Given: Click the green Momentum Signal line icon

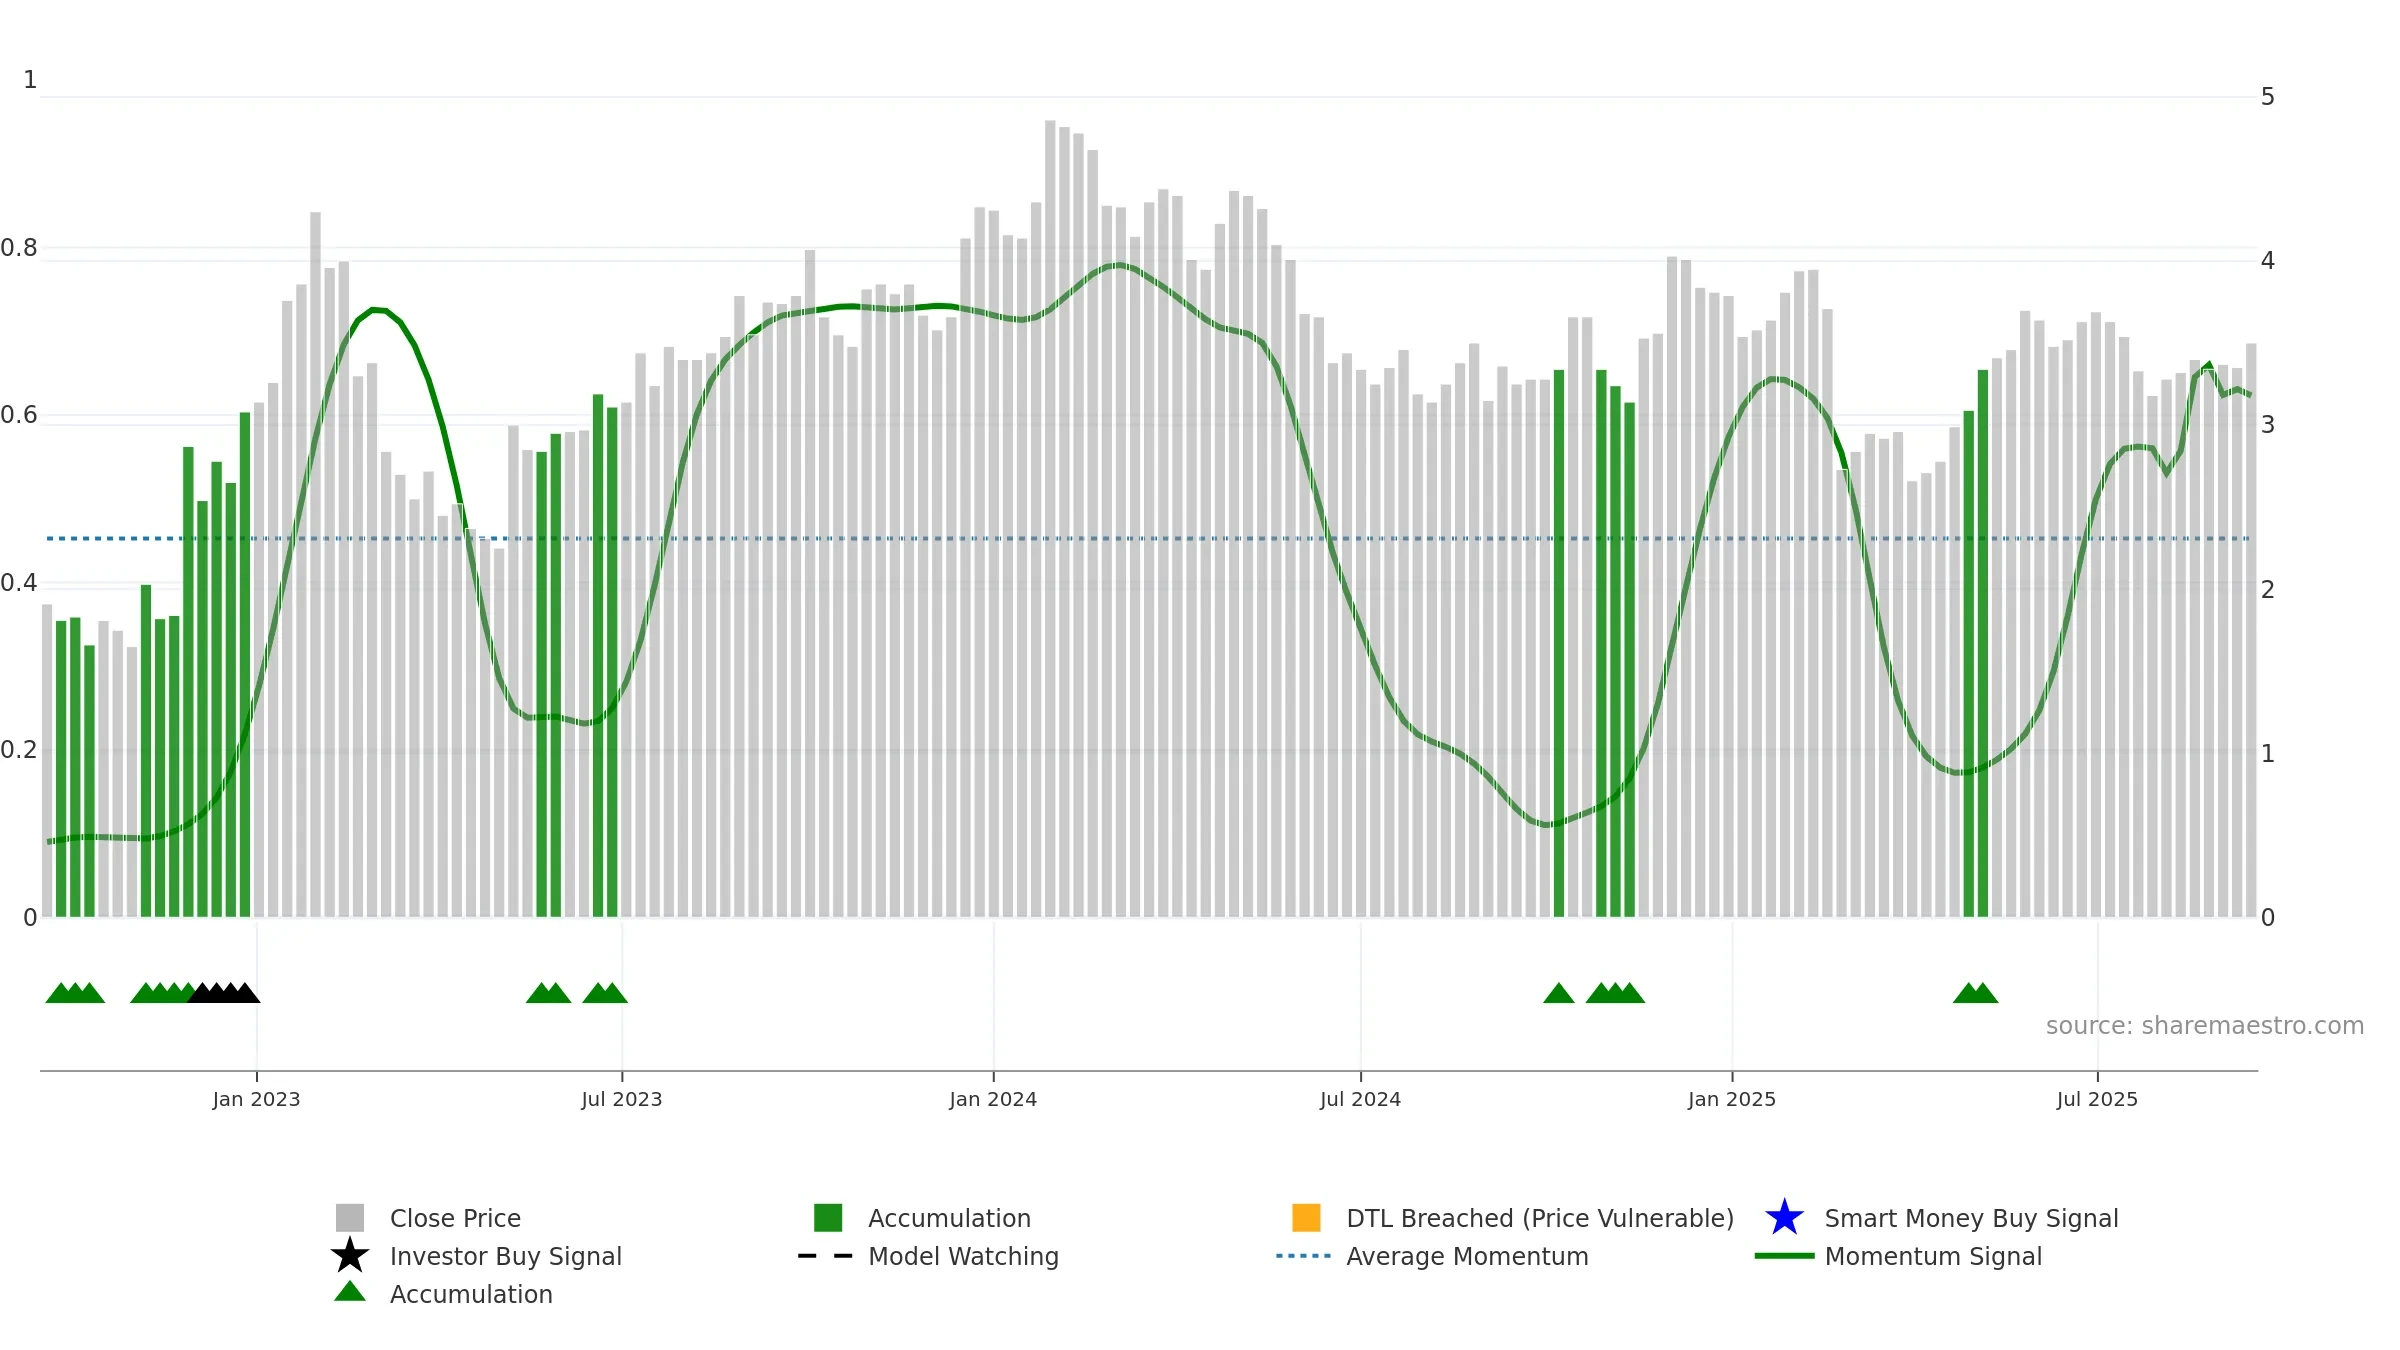Looking at the screenshot, I should (x=1784, y=1255).
